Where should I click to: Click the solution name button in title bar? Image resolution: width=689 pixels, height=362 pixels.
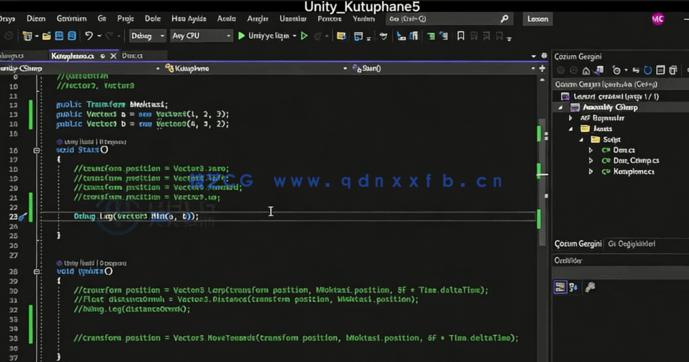[538, 19]
